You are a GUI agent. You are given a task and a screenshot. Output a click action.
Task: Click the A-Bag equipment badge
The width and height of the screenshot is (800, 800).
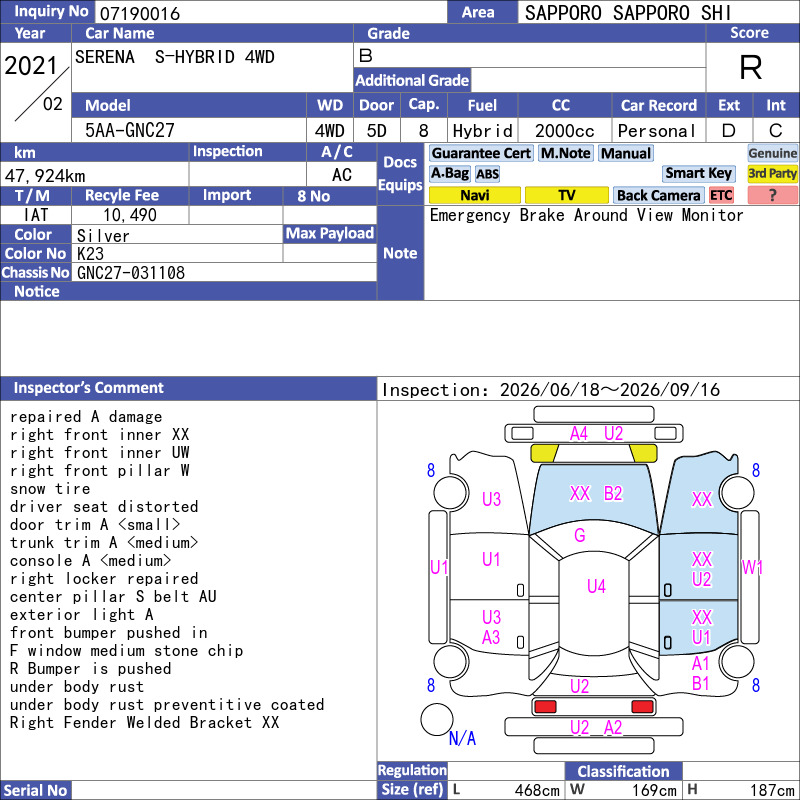pyautogui.click(x=449, y=173)
